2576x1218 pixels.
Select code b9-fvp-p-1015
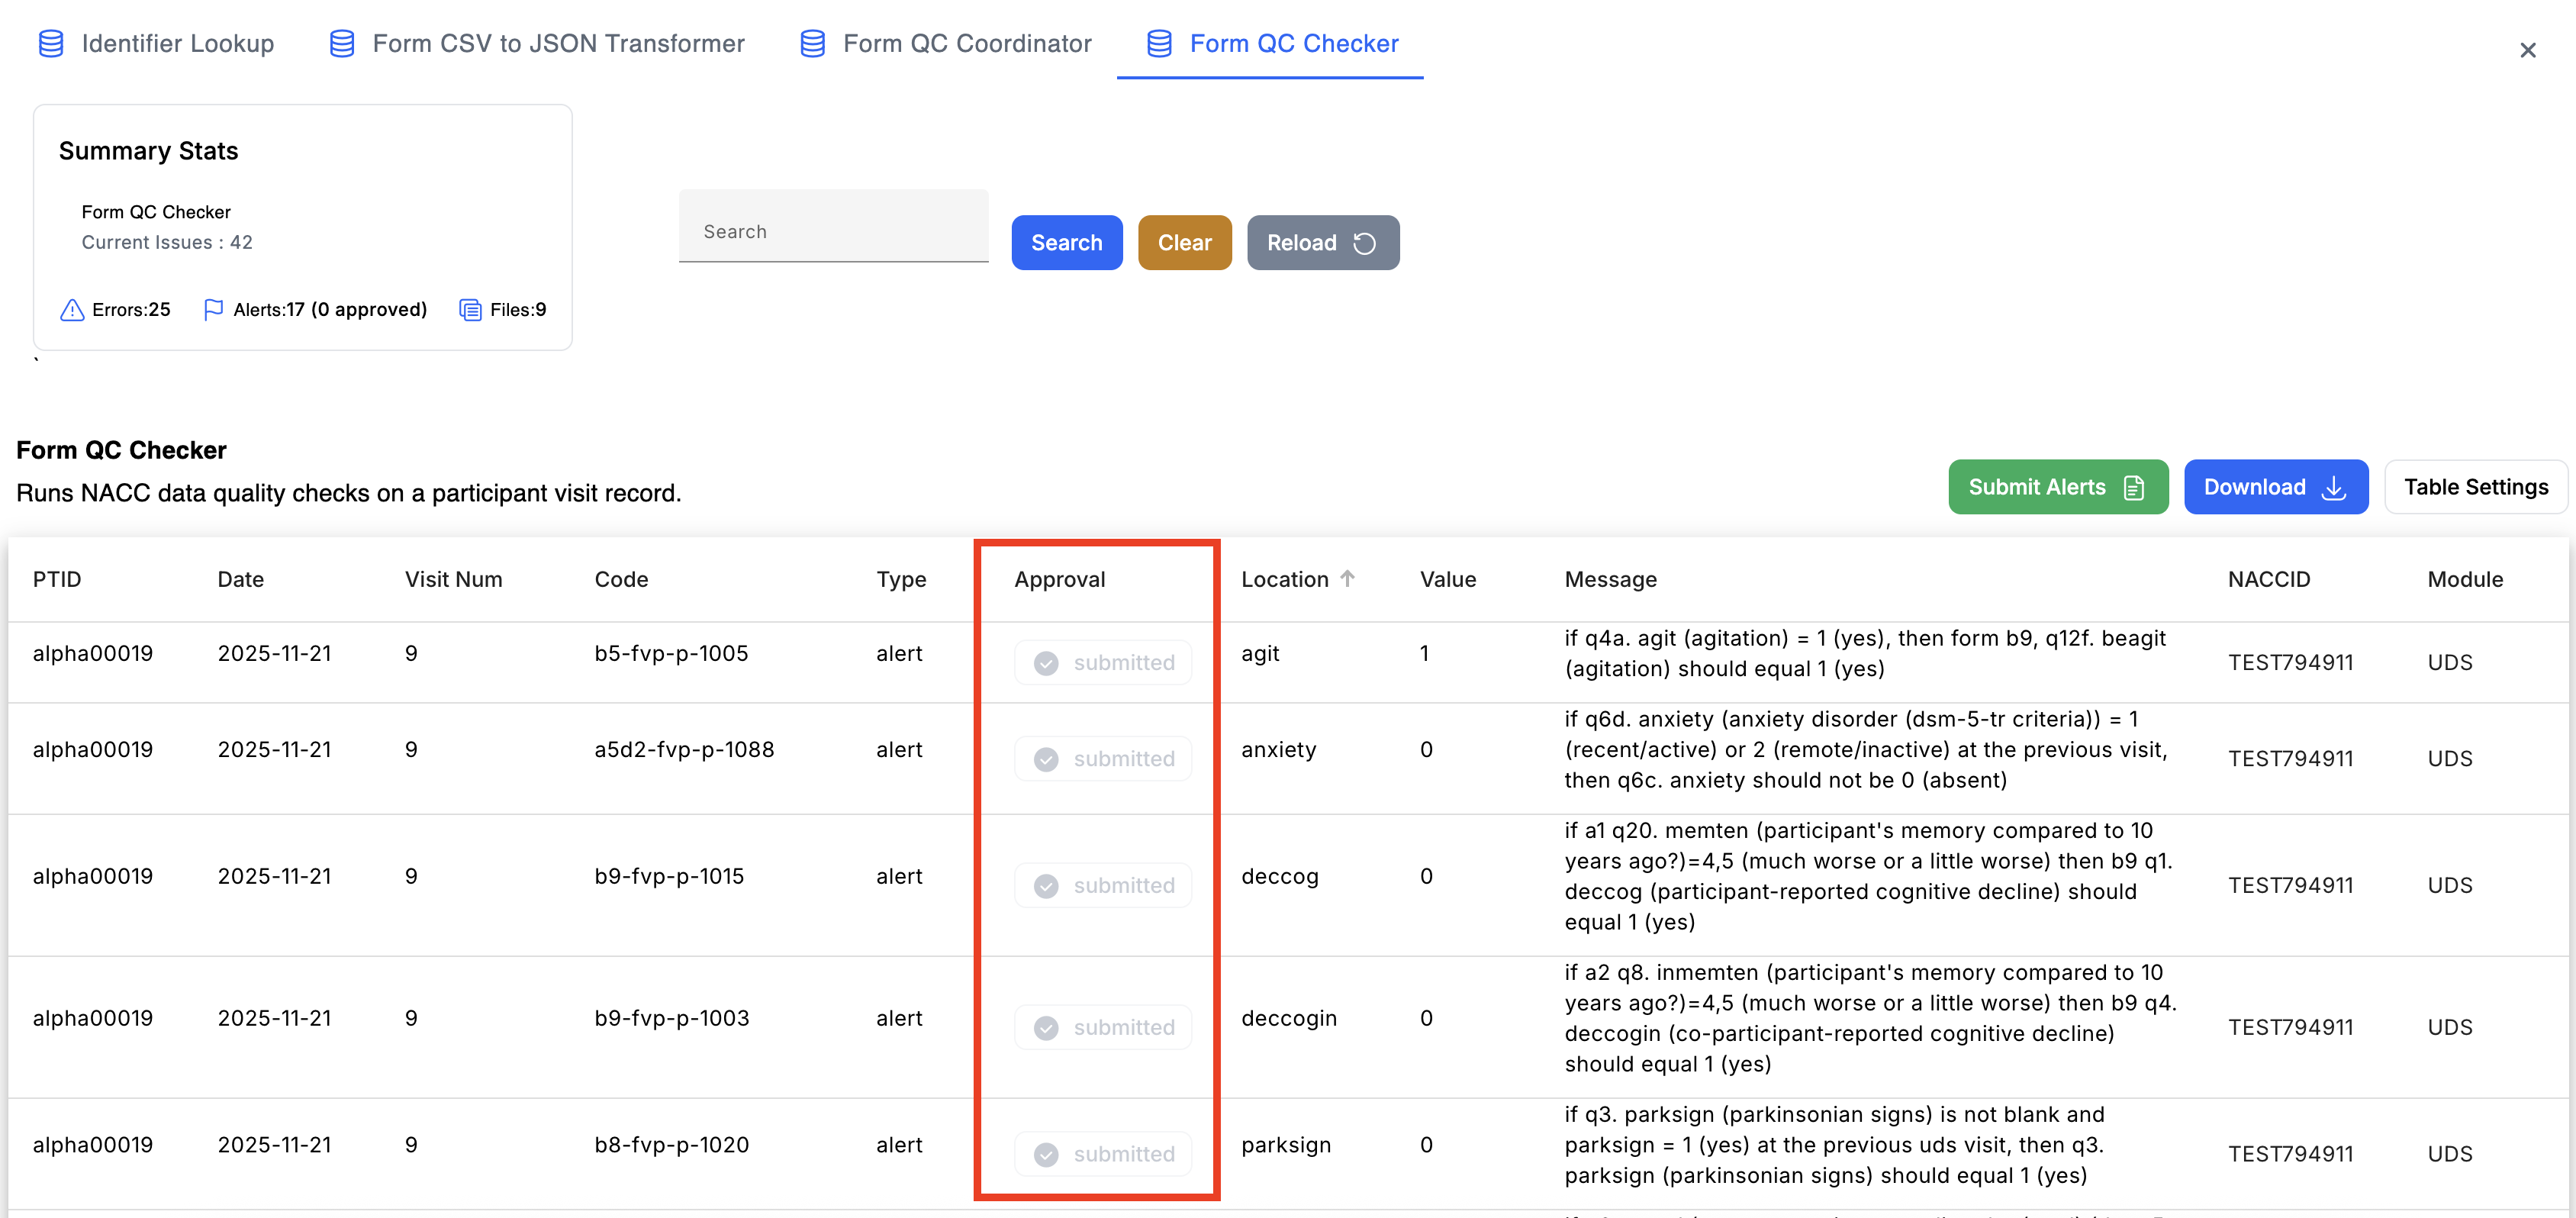[669, 876]
